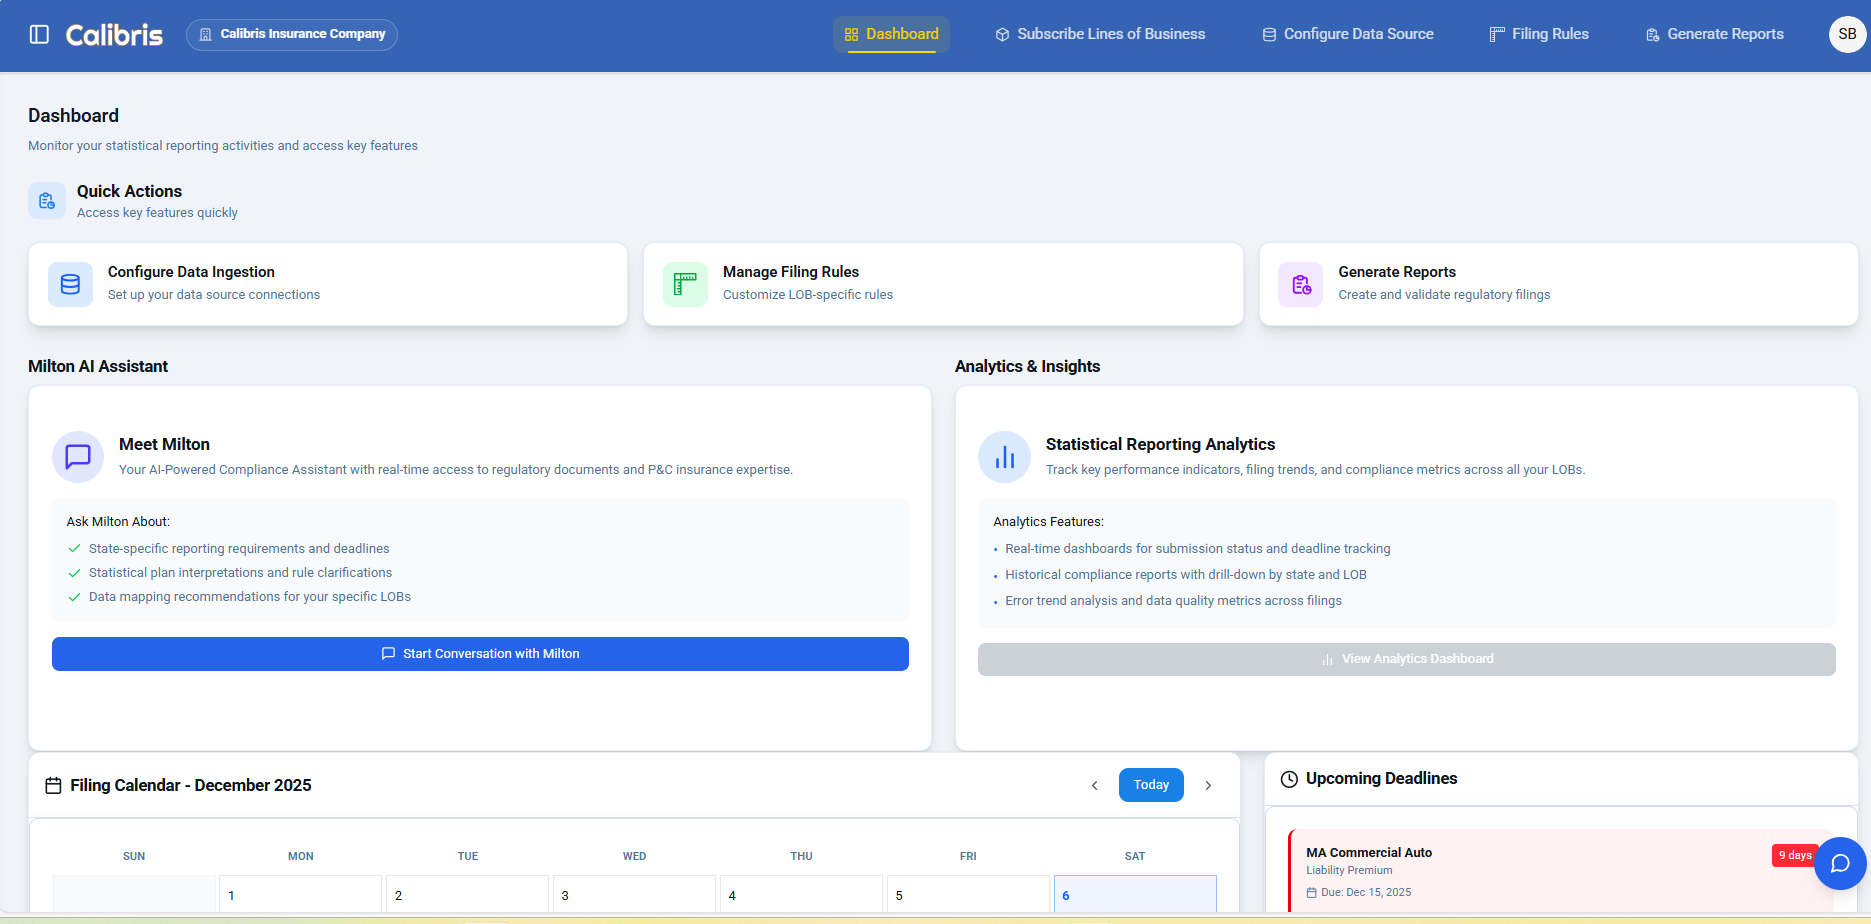Screen dimensions: 1871x924
Task: Open the Configure Data Source navigation item
Action: 1346,33
